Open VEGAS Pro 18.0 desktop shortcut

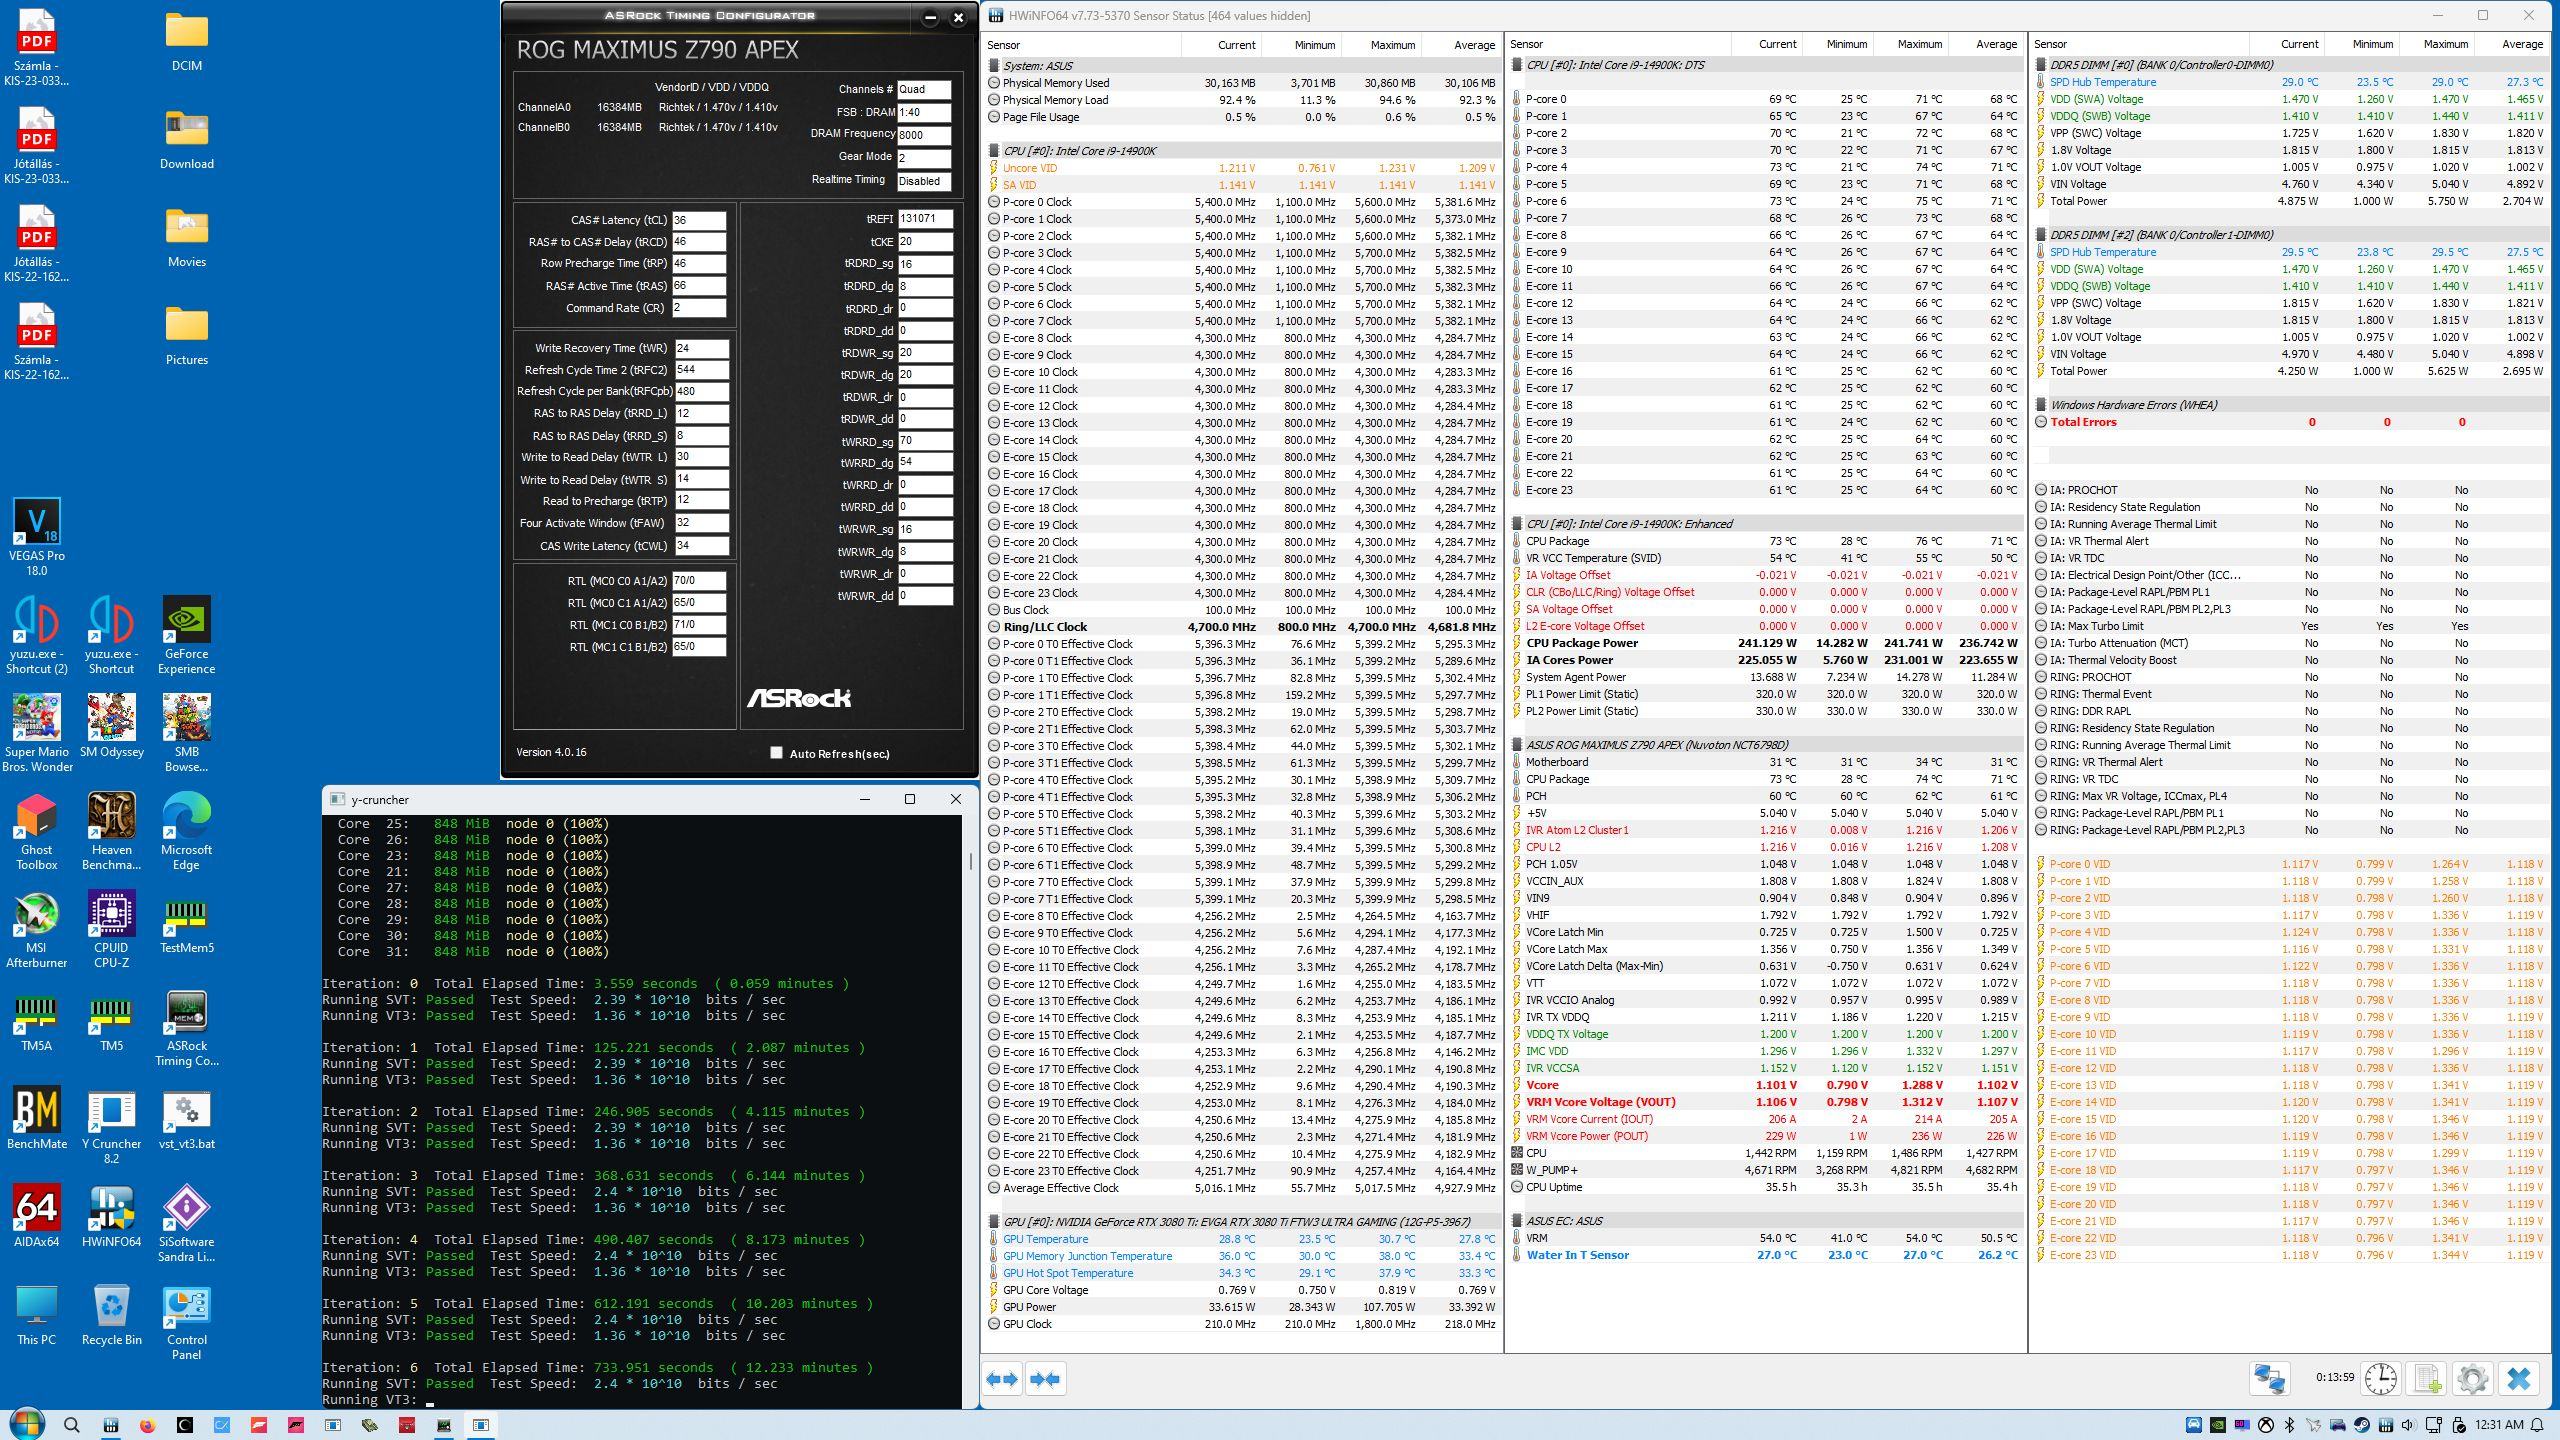coord(37,538)
